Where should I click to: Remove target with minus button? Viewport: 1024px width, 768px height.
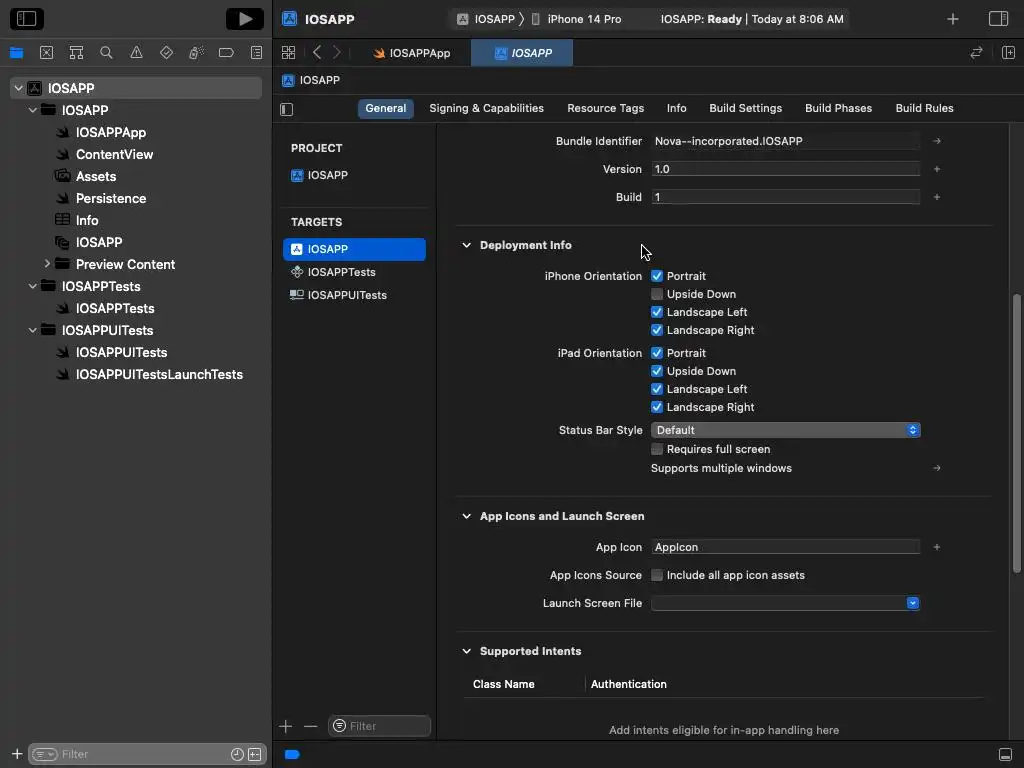(311, 726)
